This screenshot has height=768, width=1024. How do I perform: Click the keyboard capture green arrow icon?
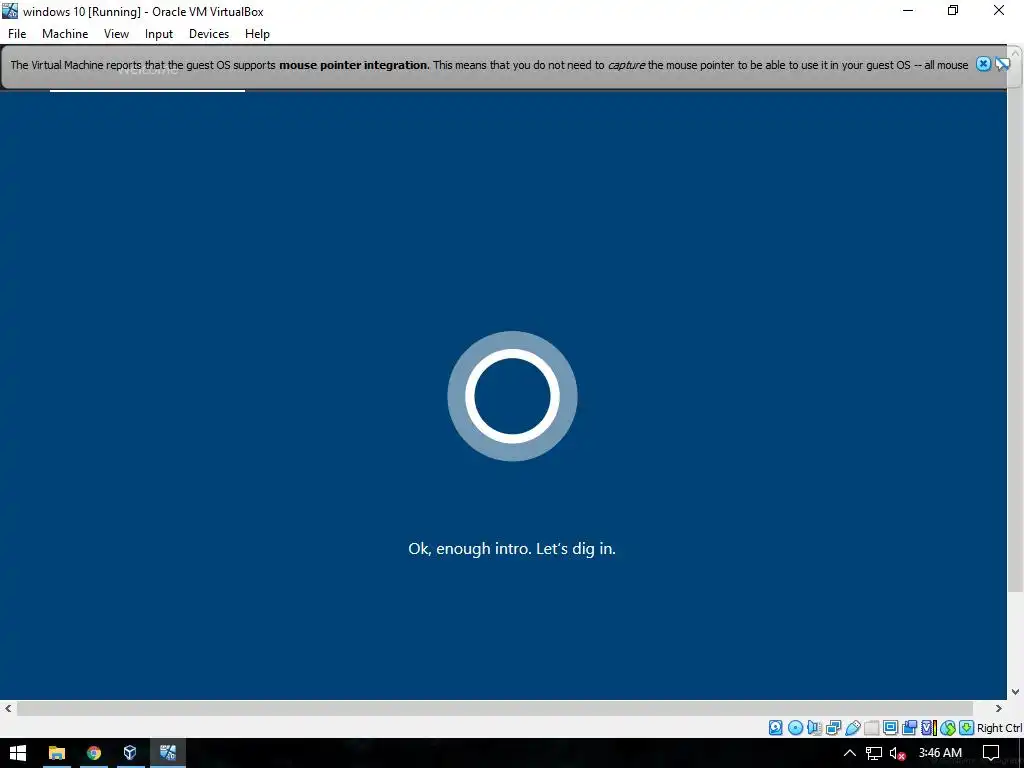click(967, 728)
